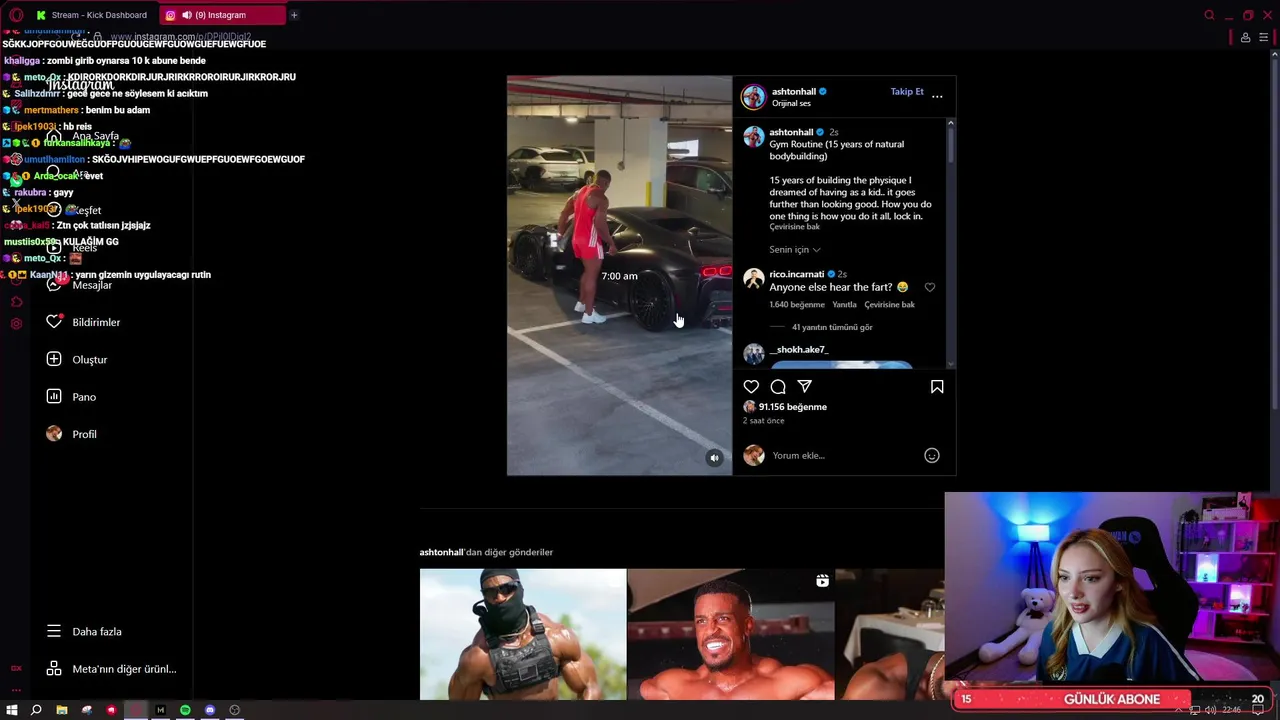Image resolution: width=1280 pixels, height=720 pixels.
Task: Toggle the video sound with the speaker icon
Action: click(x=714, y=458)
